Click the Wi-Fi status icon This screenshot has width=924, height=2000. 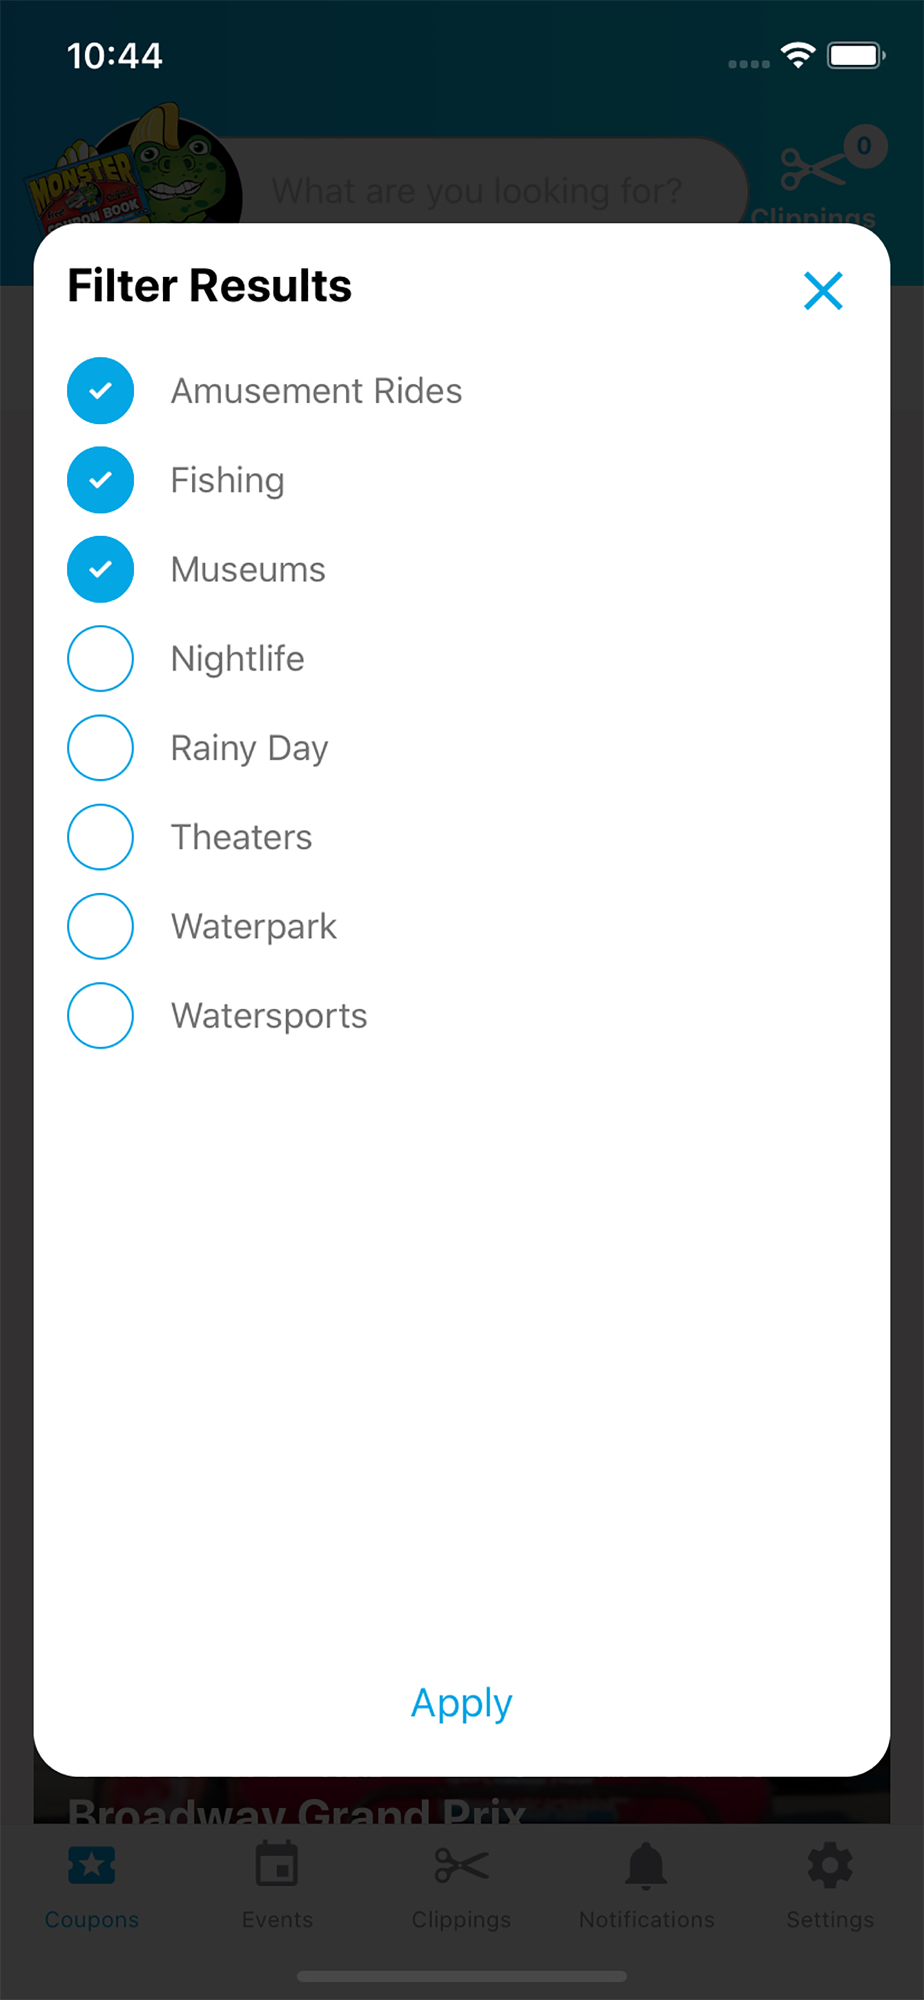(798, 55)
